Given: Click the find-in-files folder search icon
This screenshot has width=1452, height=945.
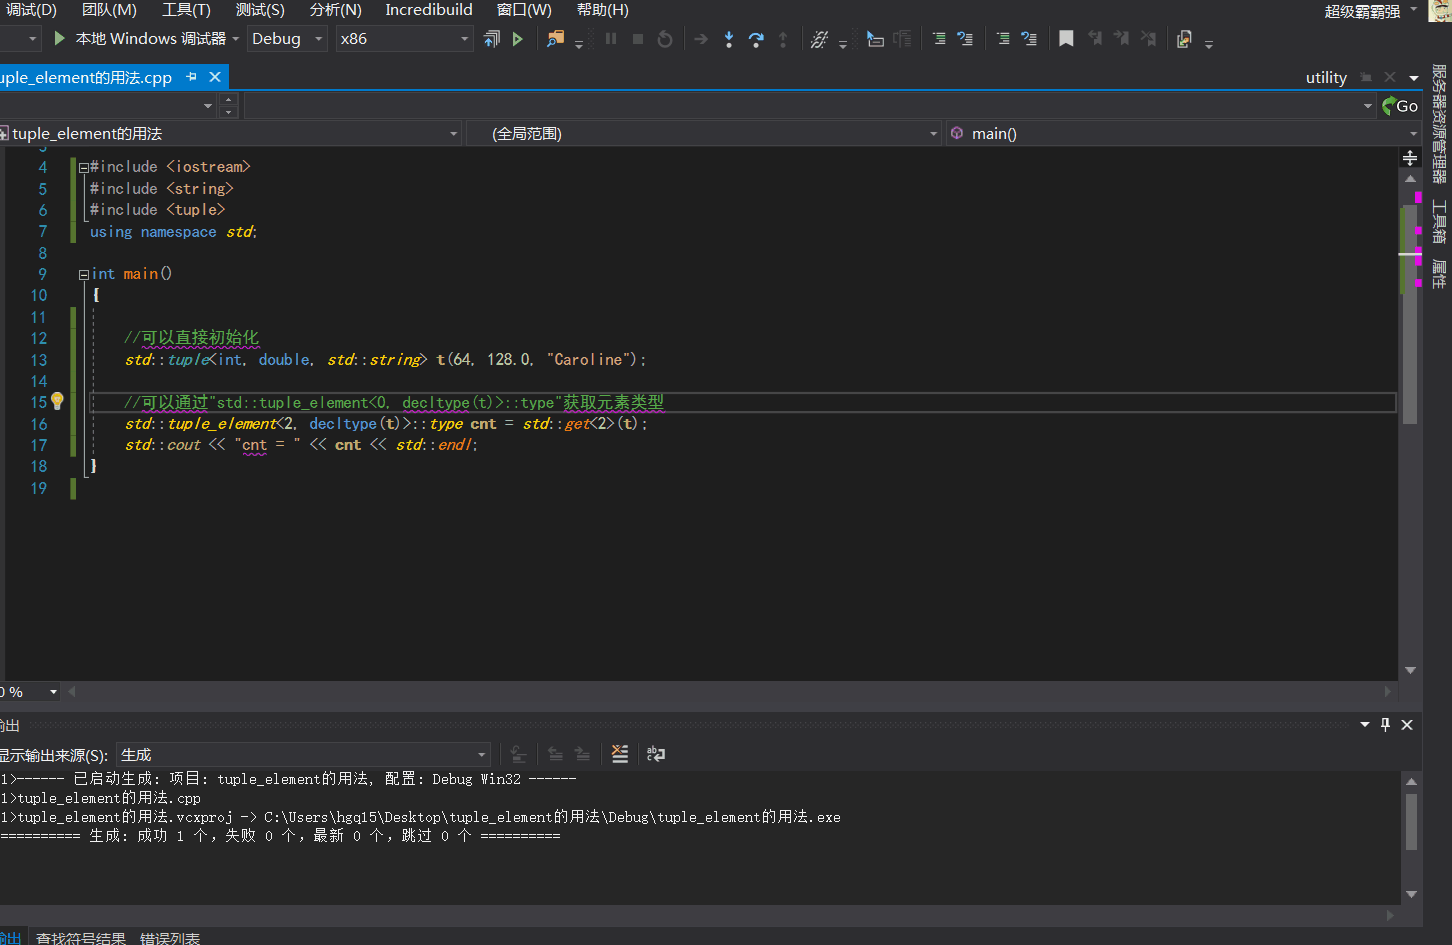Looking at the screenshot, I should tap(555, 39).
